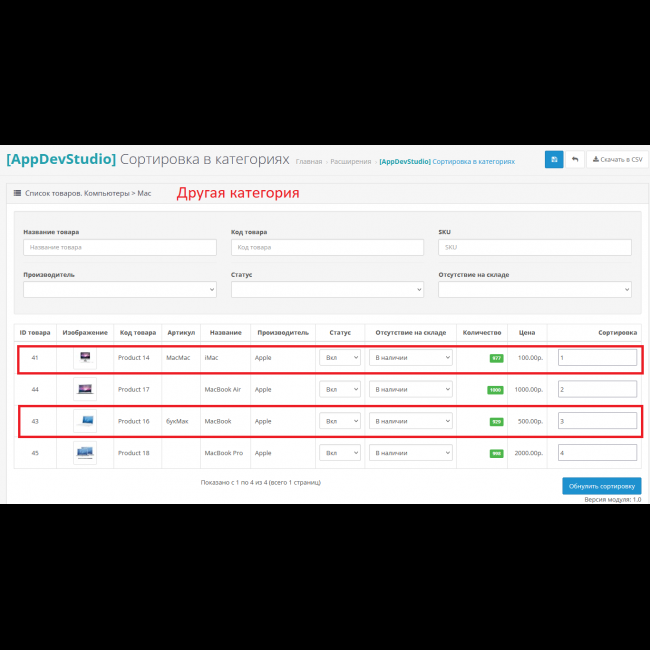Go to Главная breadcrumb link
The height and width of the screenshot is (650, 650).
(309, 161)
